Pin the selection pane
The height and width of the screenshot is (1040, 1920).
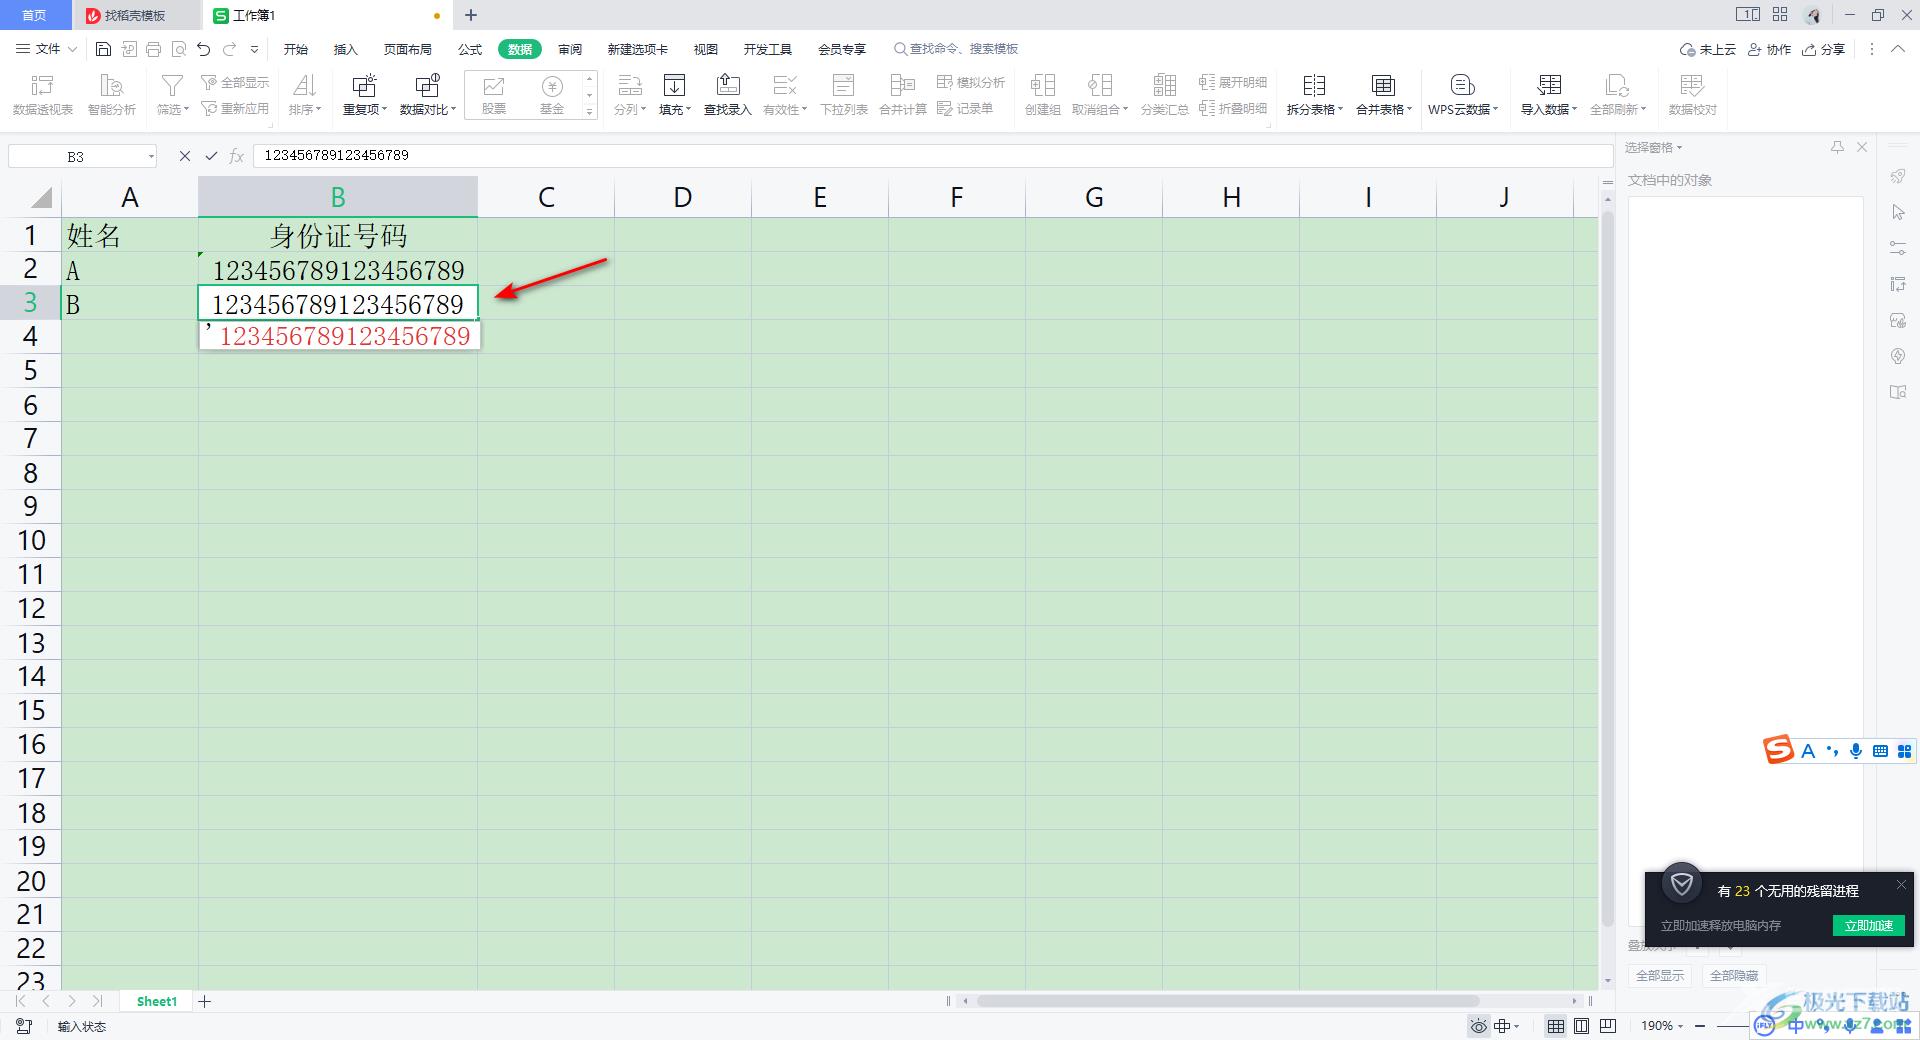[x=1837, y=147]
